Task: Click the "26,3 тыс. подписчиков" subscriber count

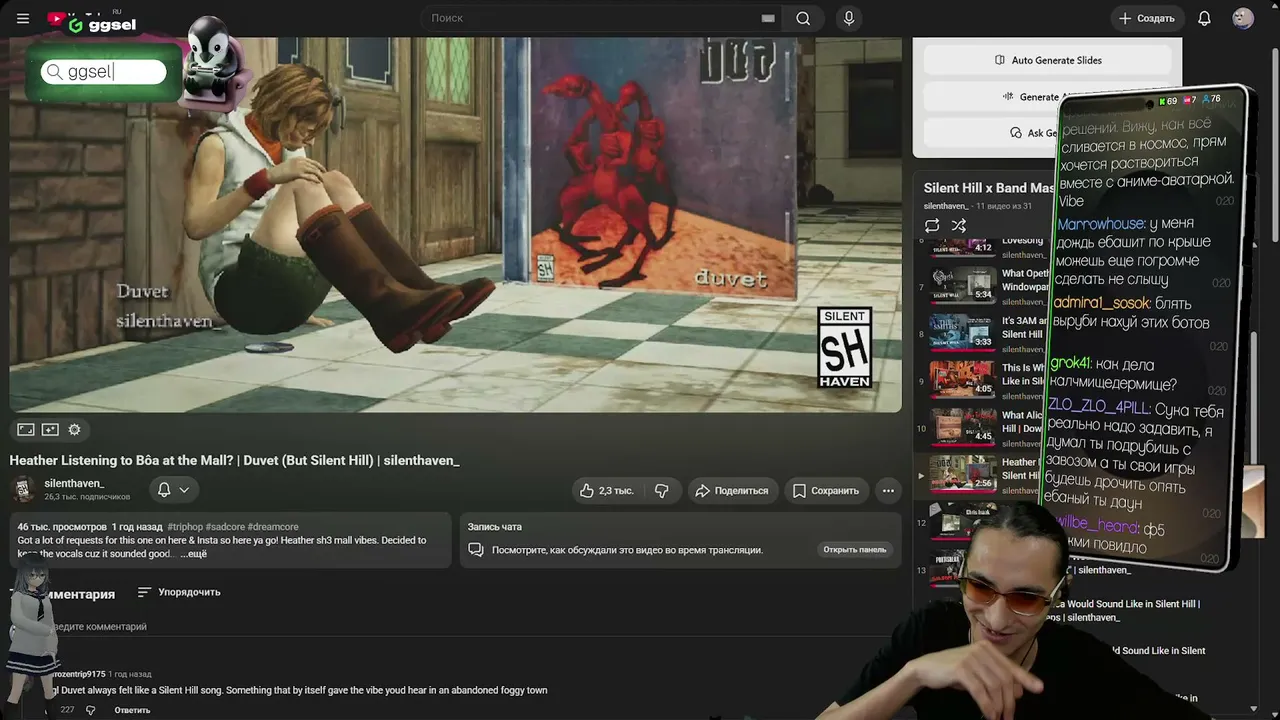Action: pos(87,497)
